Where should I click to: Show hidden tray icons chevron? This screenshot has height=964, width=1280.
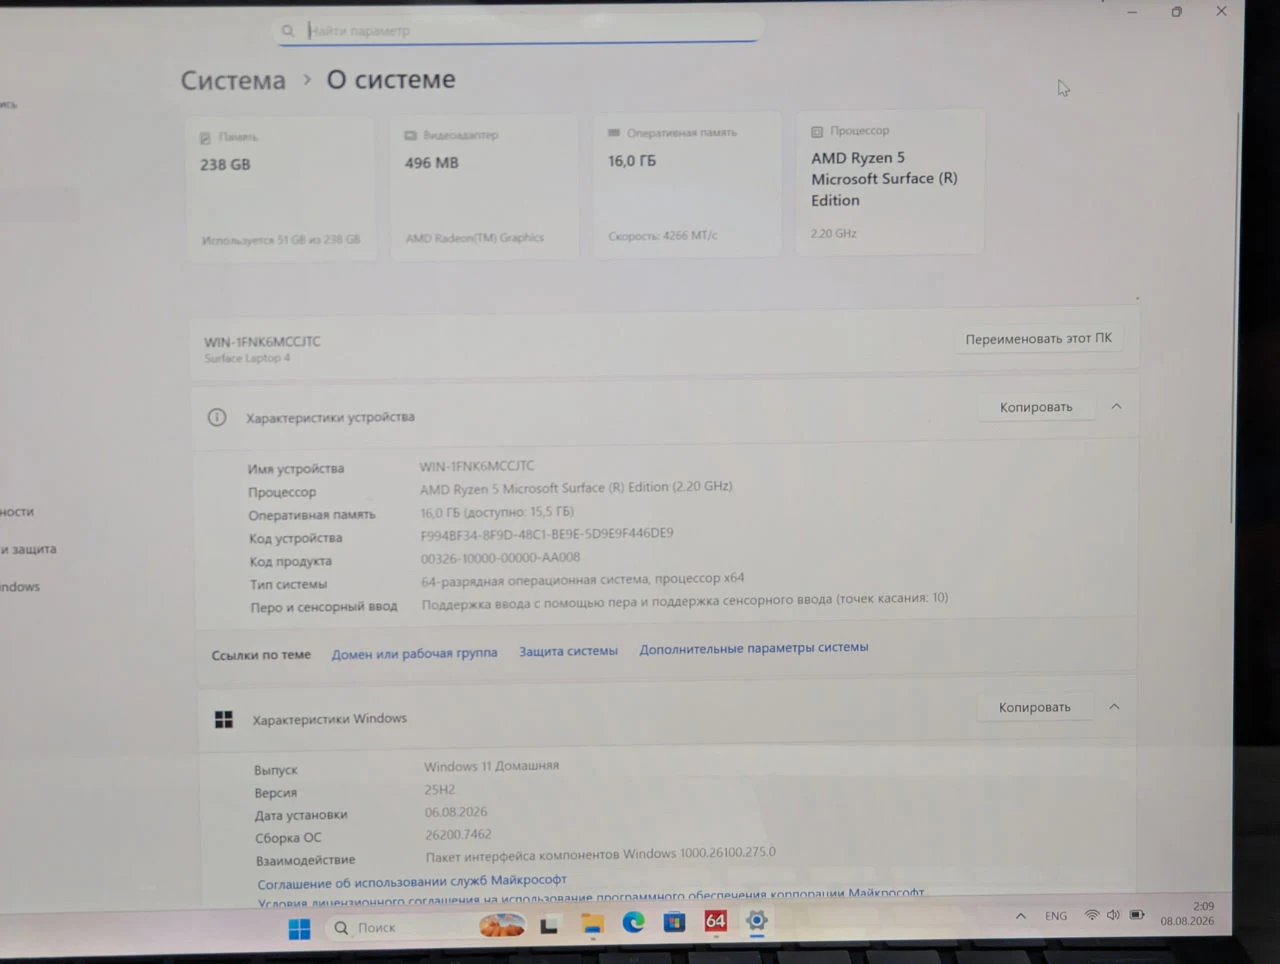tap(1020, 916)
